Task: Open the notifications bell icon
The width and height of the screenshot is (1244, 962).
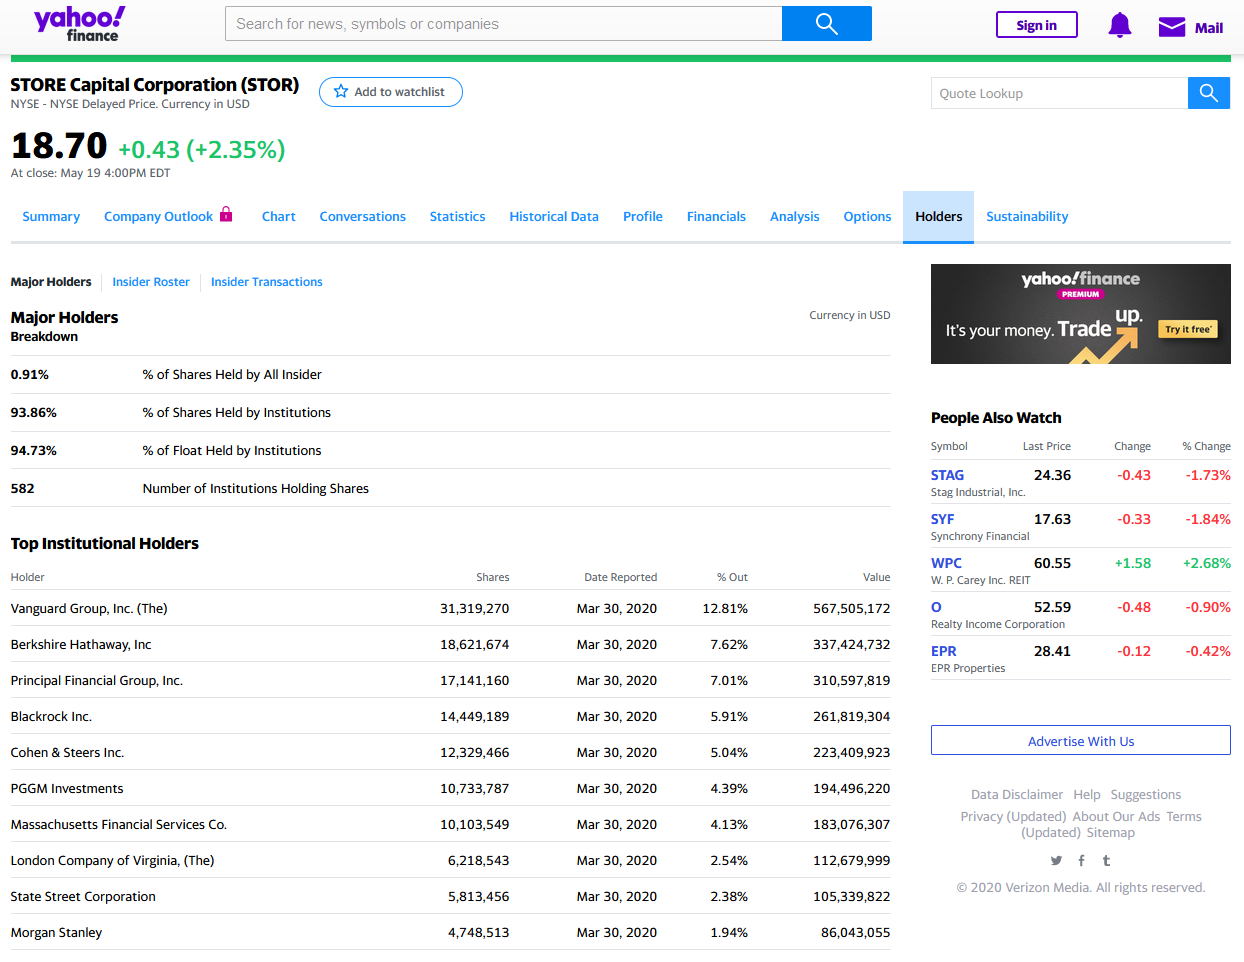Action: click(x=1120, y=26)
